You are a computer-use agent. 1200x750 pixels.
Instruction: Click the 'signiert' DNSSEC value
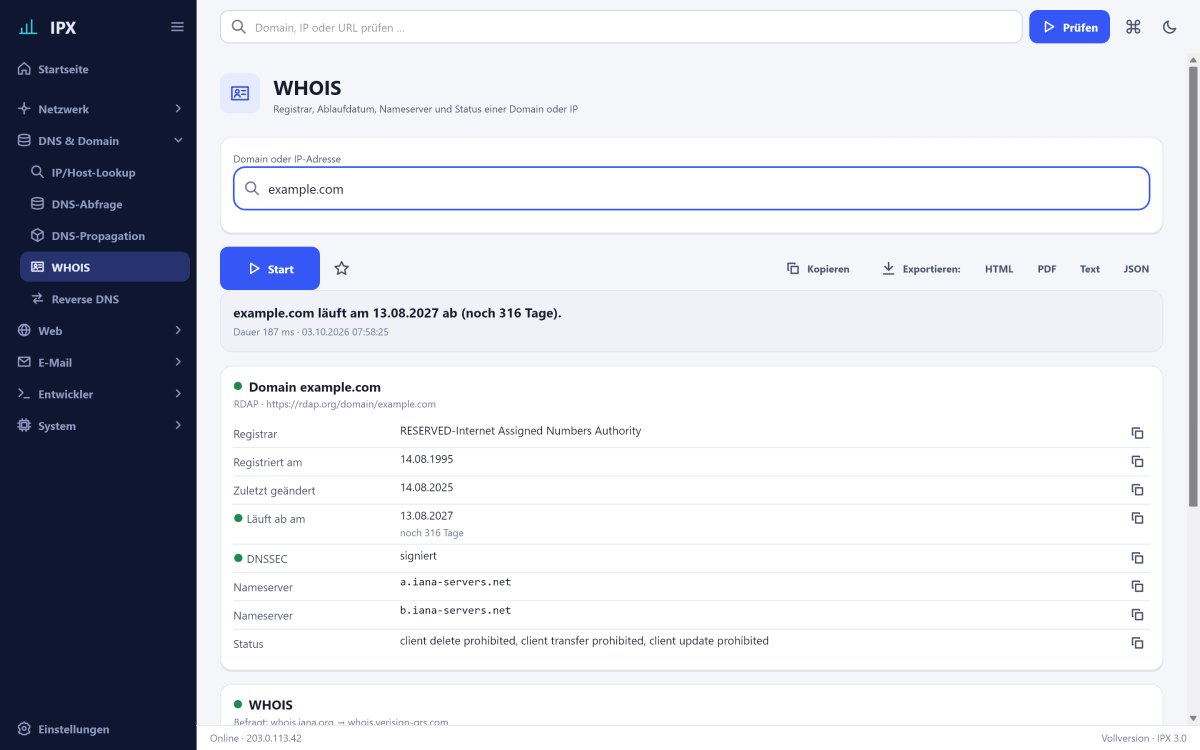418,555
